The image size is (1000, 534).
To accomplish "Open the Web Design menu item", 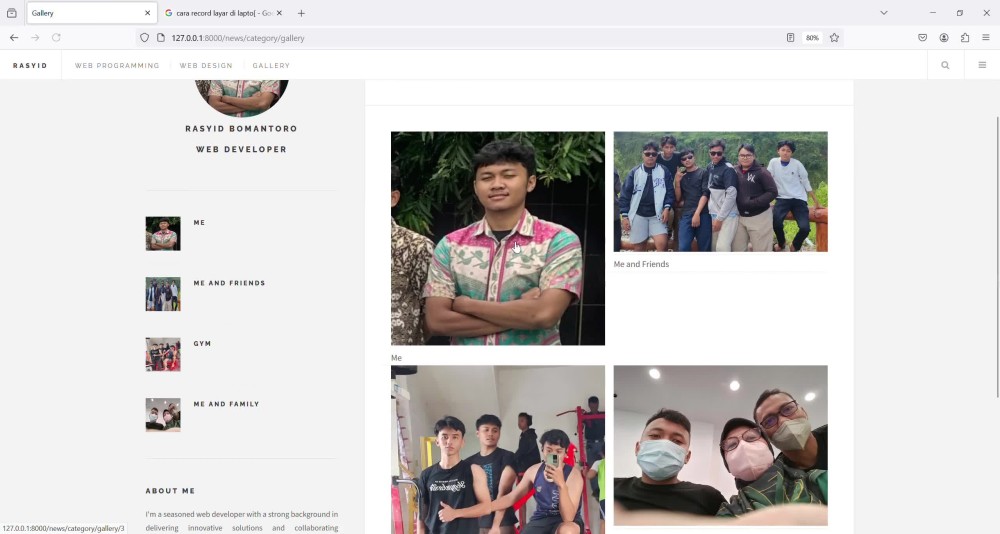I will (x=206, y=66).
